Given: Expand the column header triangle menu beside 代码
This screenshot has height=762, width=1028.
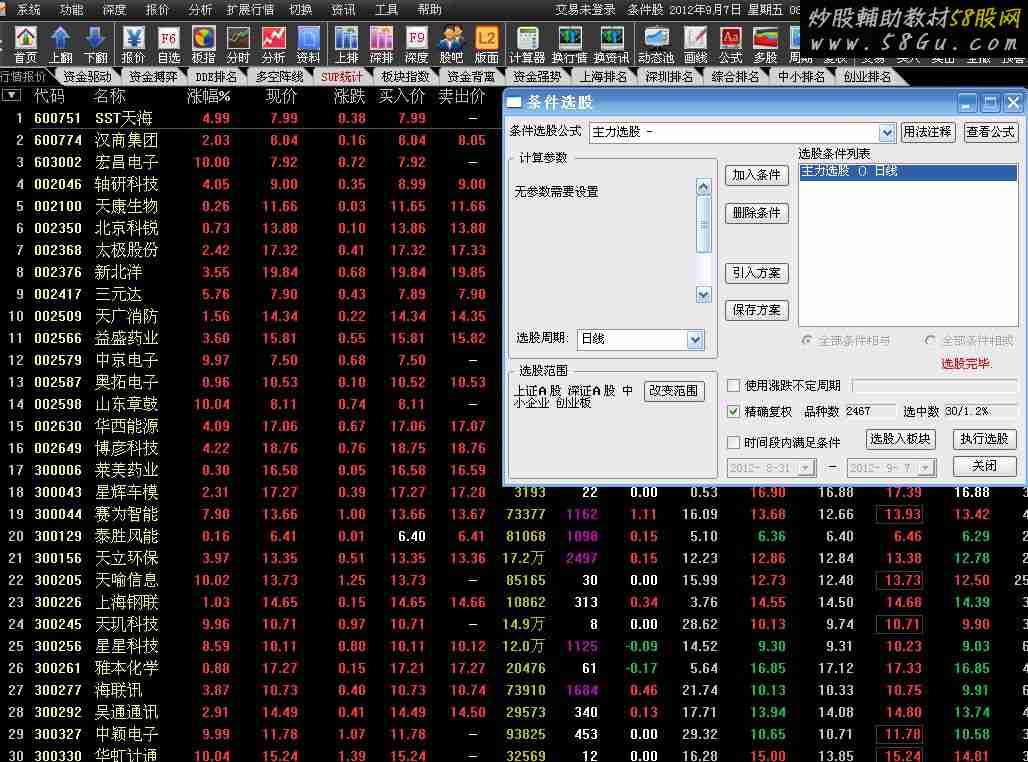Looking at the screenshot, I should coord(11,96).
